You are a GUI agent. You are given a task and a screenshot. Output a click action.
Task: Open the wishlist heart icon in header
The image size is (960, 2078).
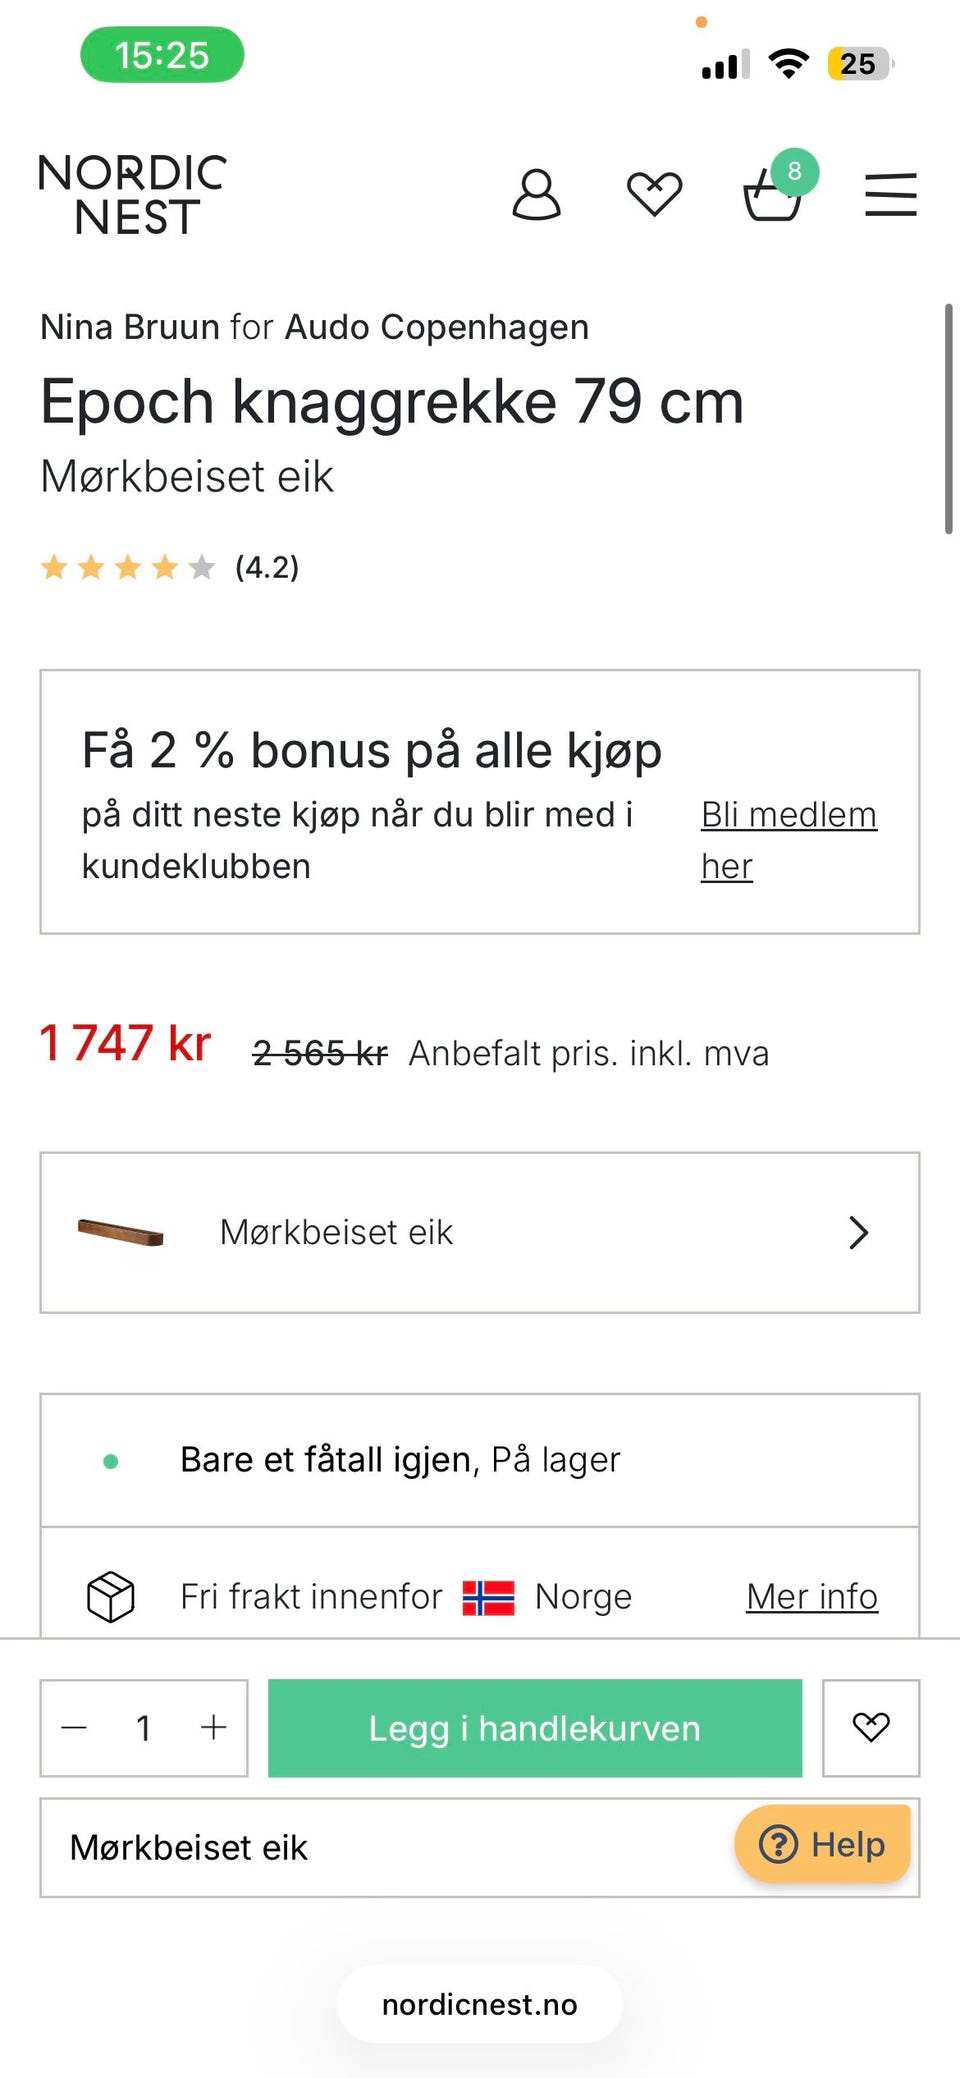654,194
